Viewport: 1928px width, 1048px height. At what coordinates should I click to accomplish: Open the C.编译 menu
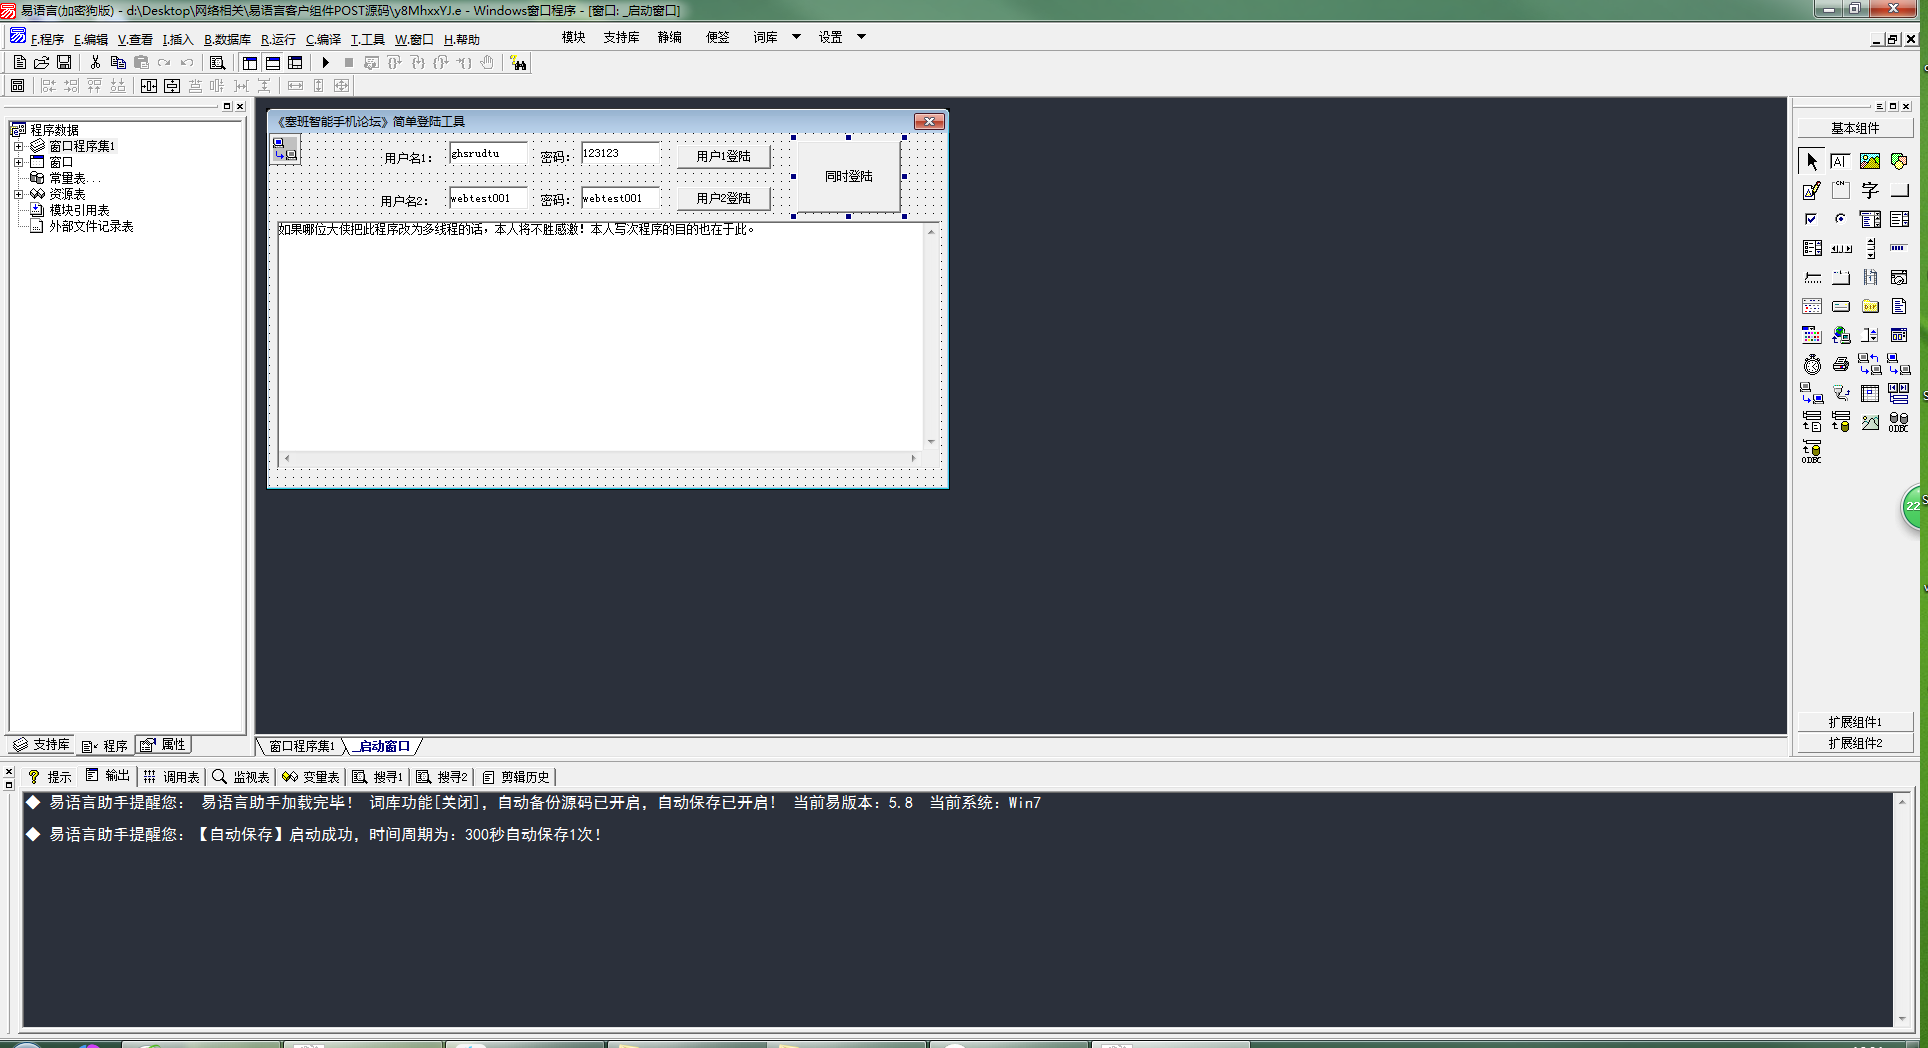(323, 40)
